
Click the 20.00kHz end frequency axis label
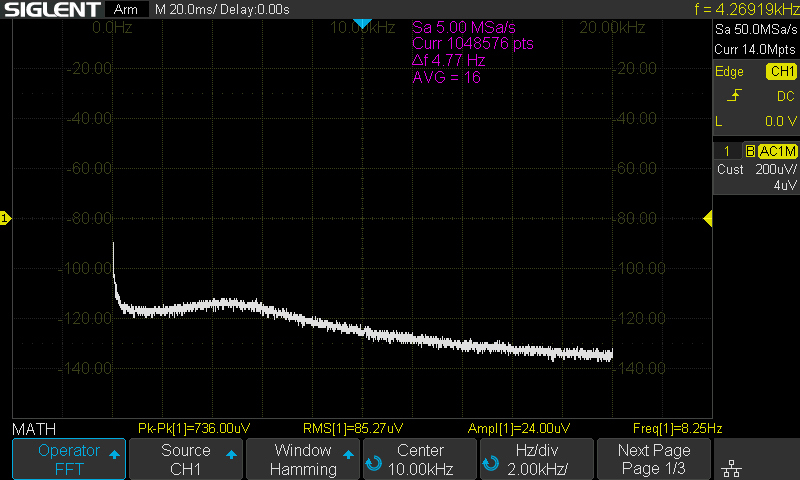click(612, 28)
